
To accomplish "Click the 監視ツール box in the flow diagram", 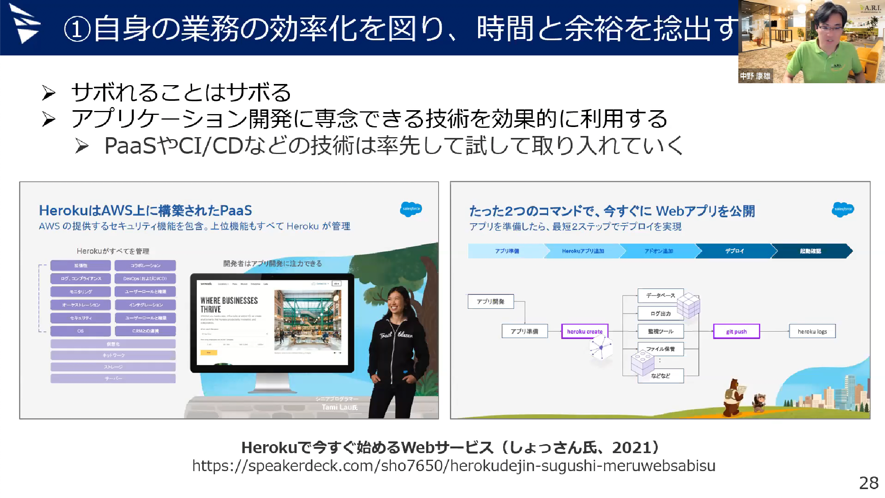I will tap(659, 331).
